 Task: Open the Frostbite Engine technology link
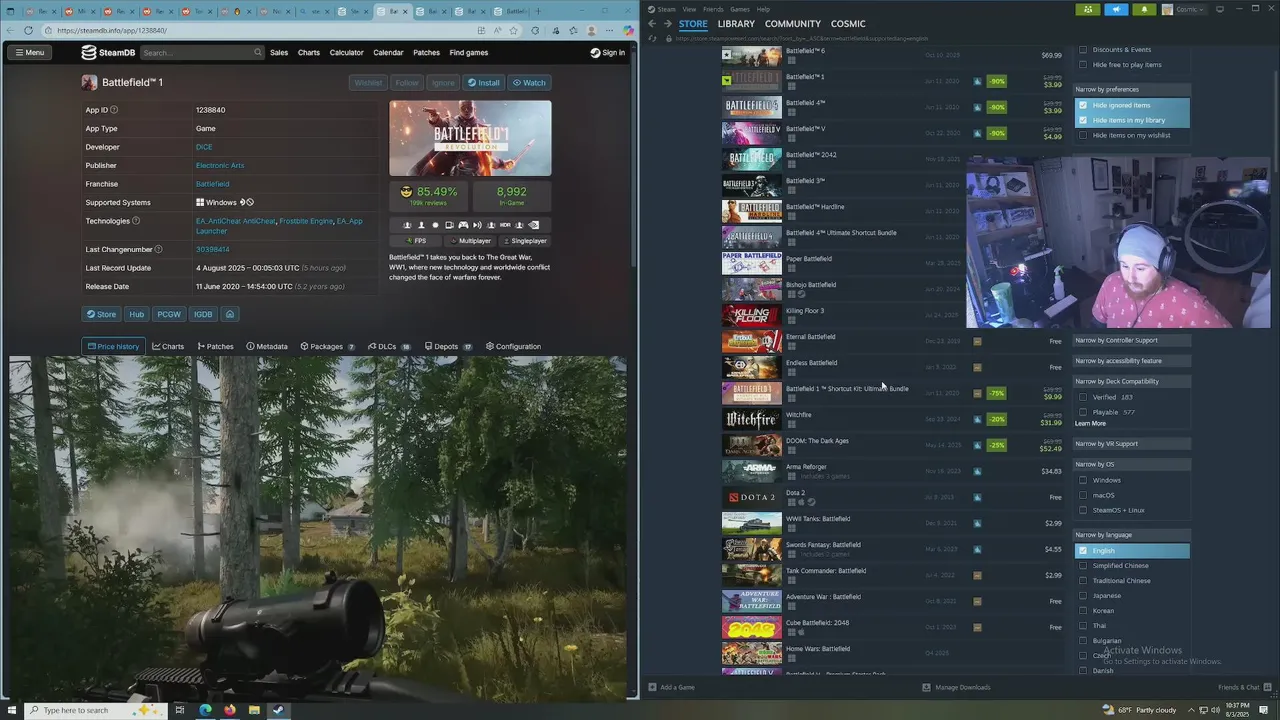306,221
